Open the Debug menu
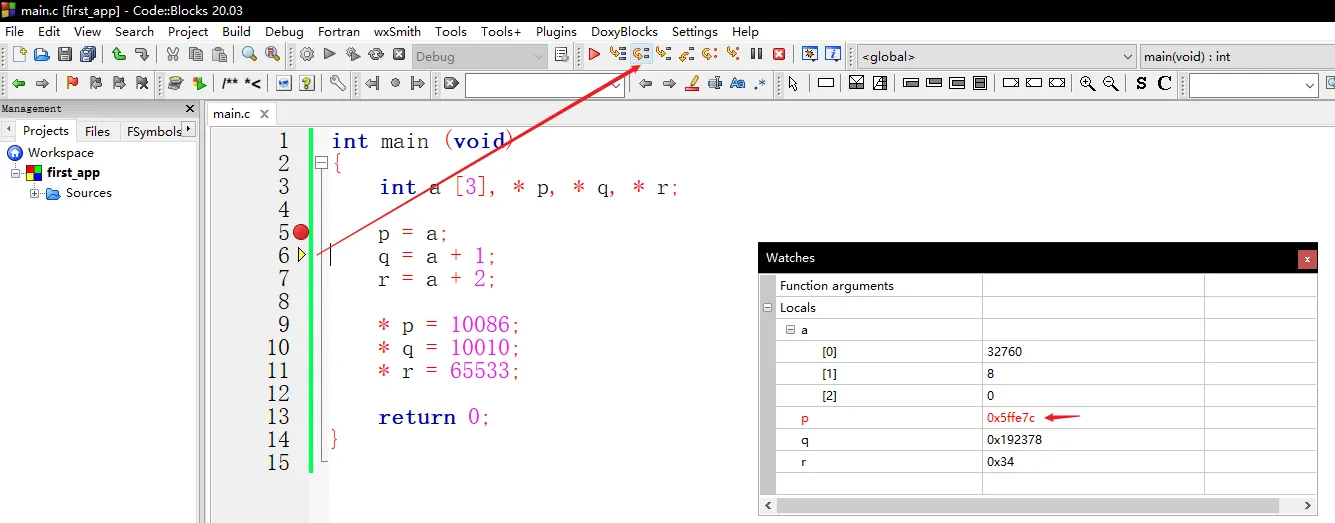This screenshot has height=523, width=1335. point(284,31)
